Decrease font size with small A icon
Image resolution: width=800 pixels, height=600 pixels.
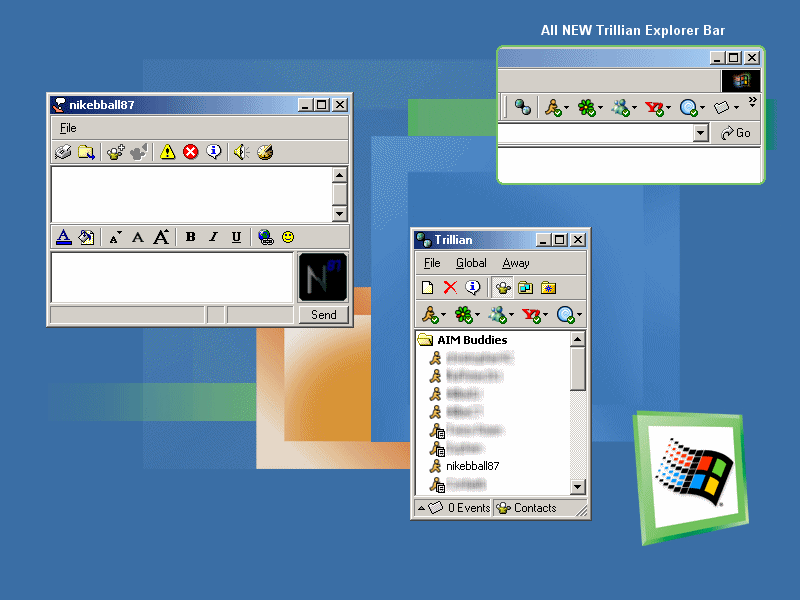click(x=115, y=238)
